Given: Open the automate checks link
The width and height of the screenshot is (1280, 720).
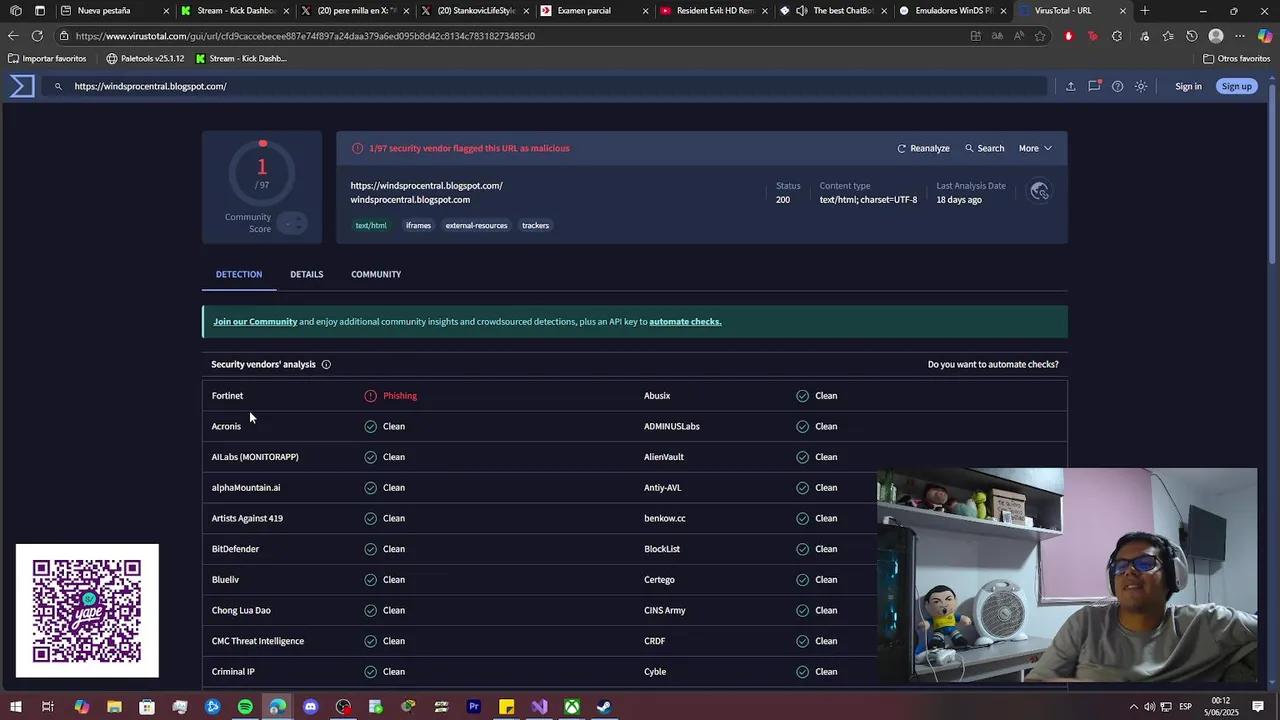Looking at the screenshot, I should coord(685,322).
